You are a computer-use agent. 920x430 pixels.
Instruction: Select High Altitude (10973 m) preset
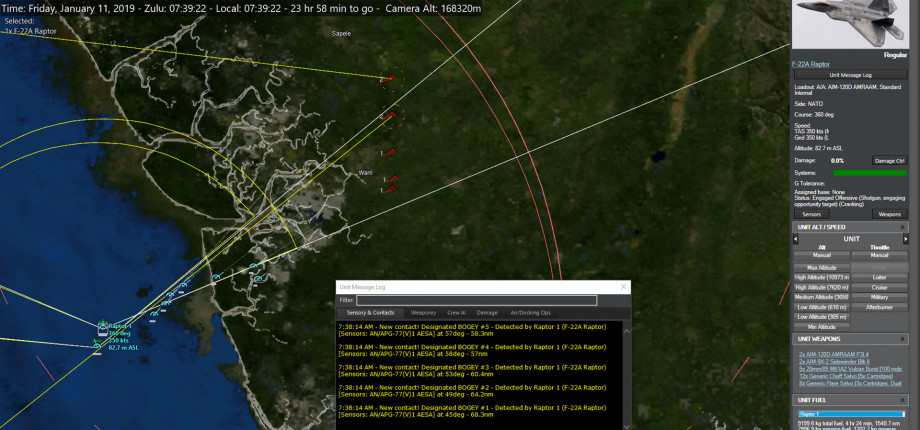[x=822, y=277]
